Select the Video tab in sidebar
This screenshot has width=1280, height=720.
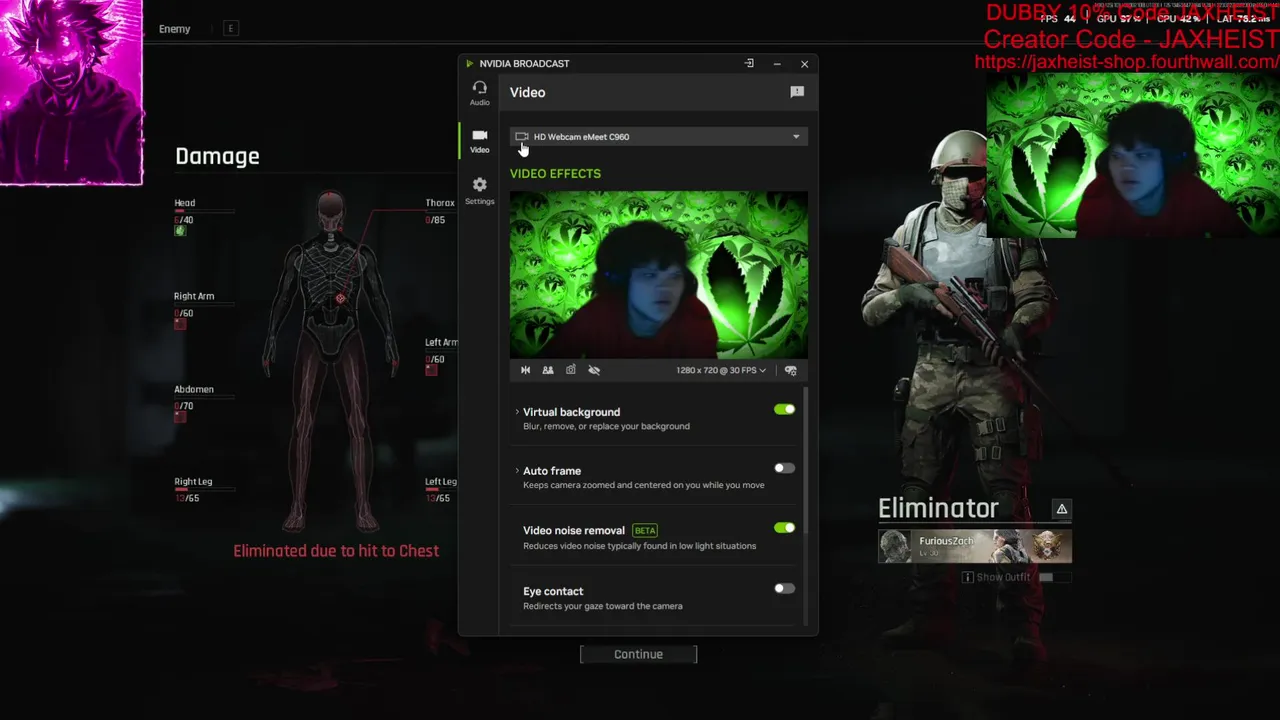tap(480, 141)
